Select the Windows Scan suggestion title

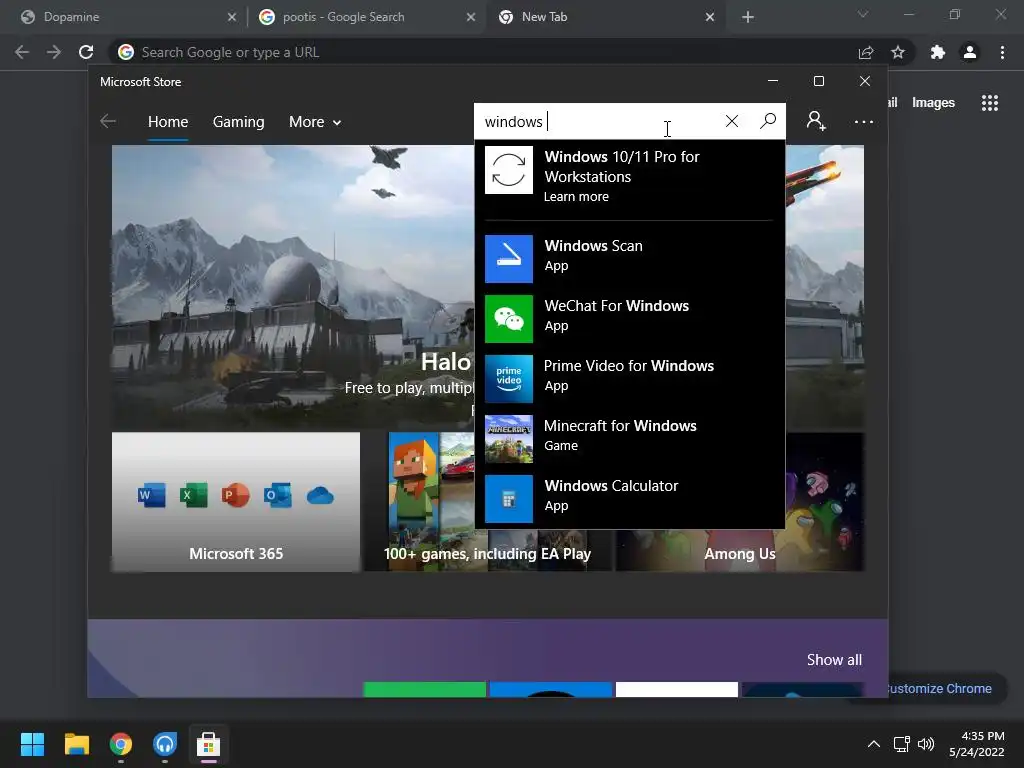[594, 246]
